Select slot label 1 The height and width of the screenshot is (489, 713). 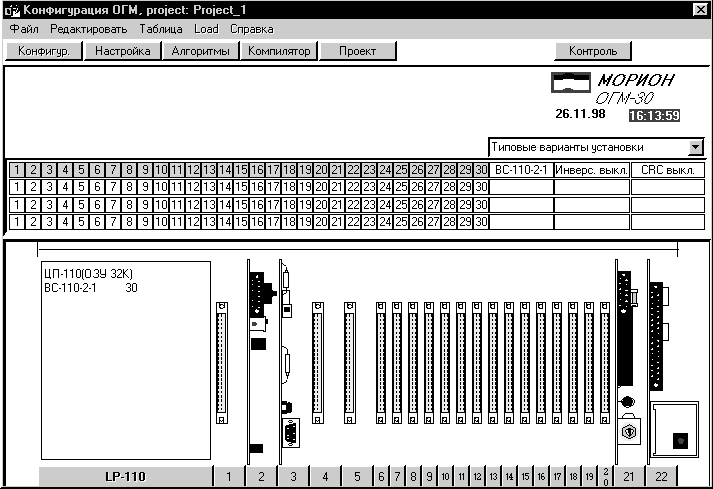point(229,477)
